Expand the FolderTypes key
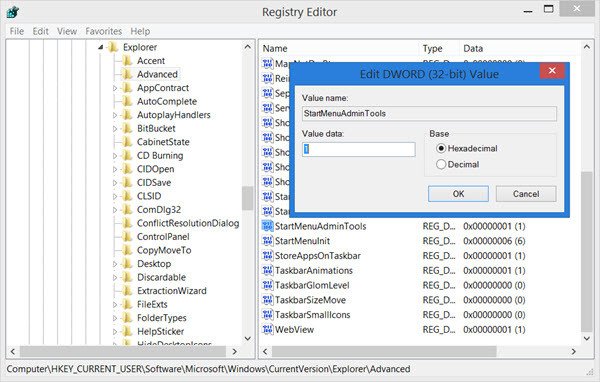600x382 pixels. click(115, 318)
